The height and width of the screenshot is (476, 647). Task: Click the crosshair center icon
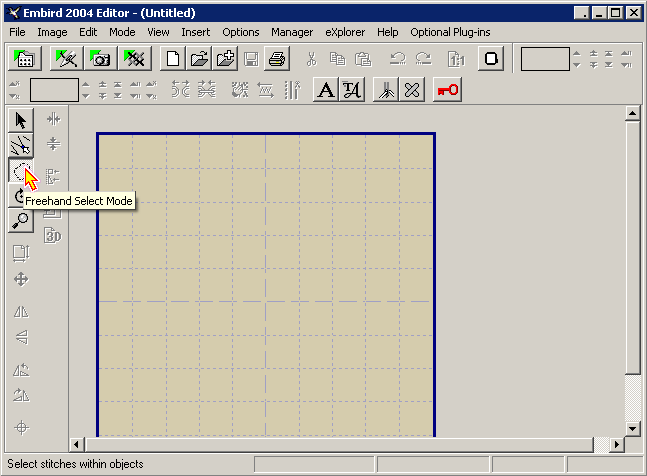(x=21, y=427)
